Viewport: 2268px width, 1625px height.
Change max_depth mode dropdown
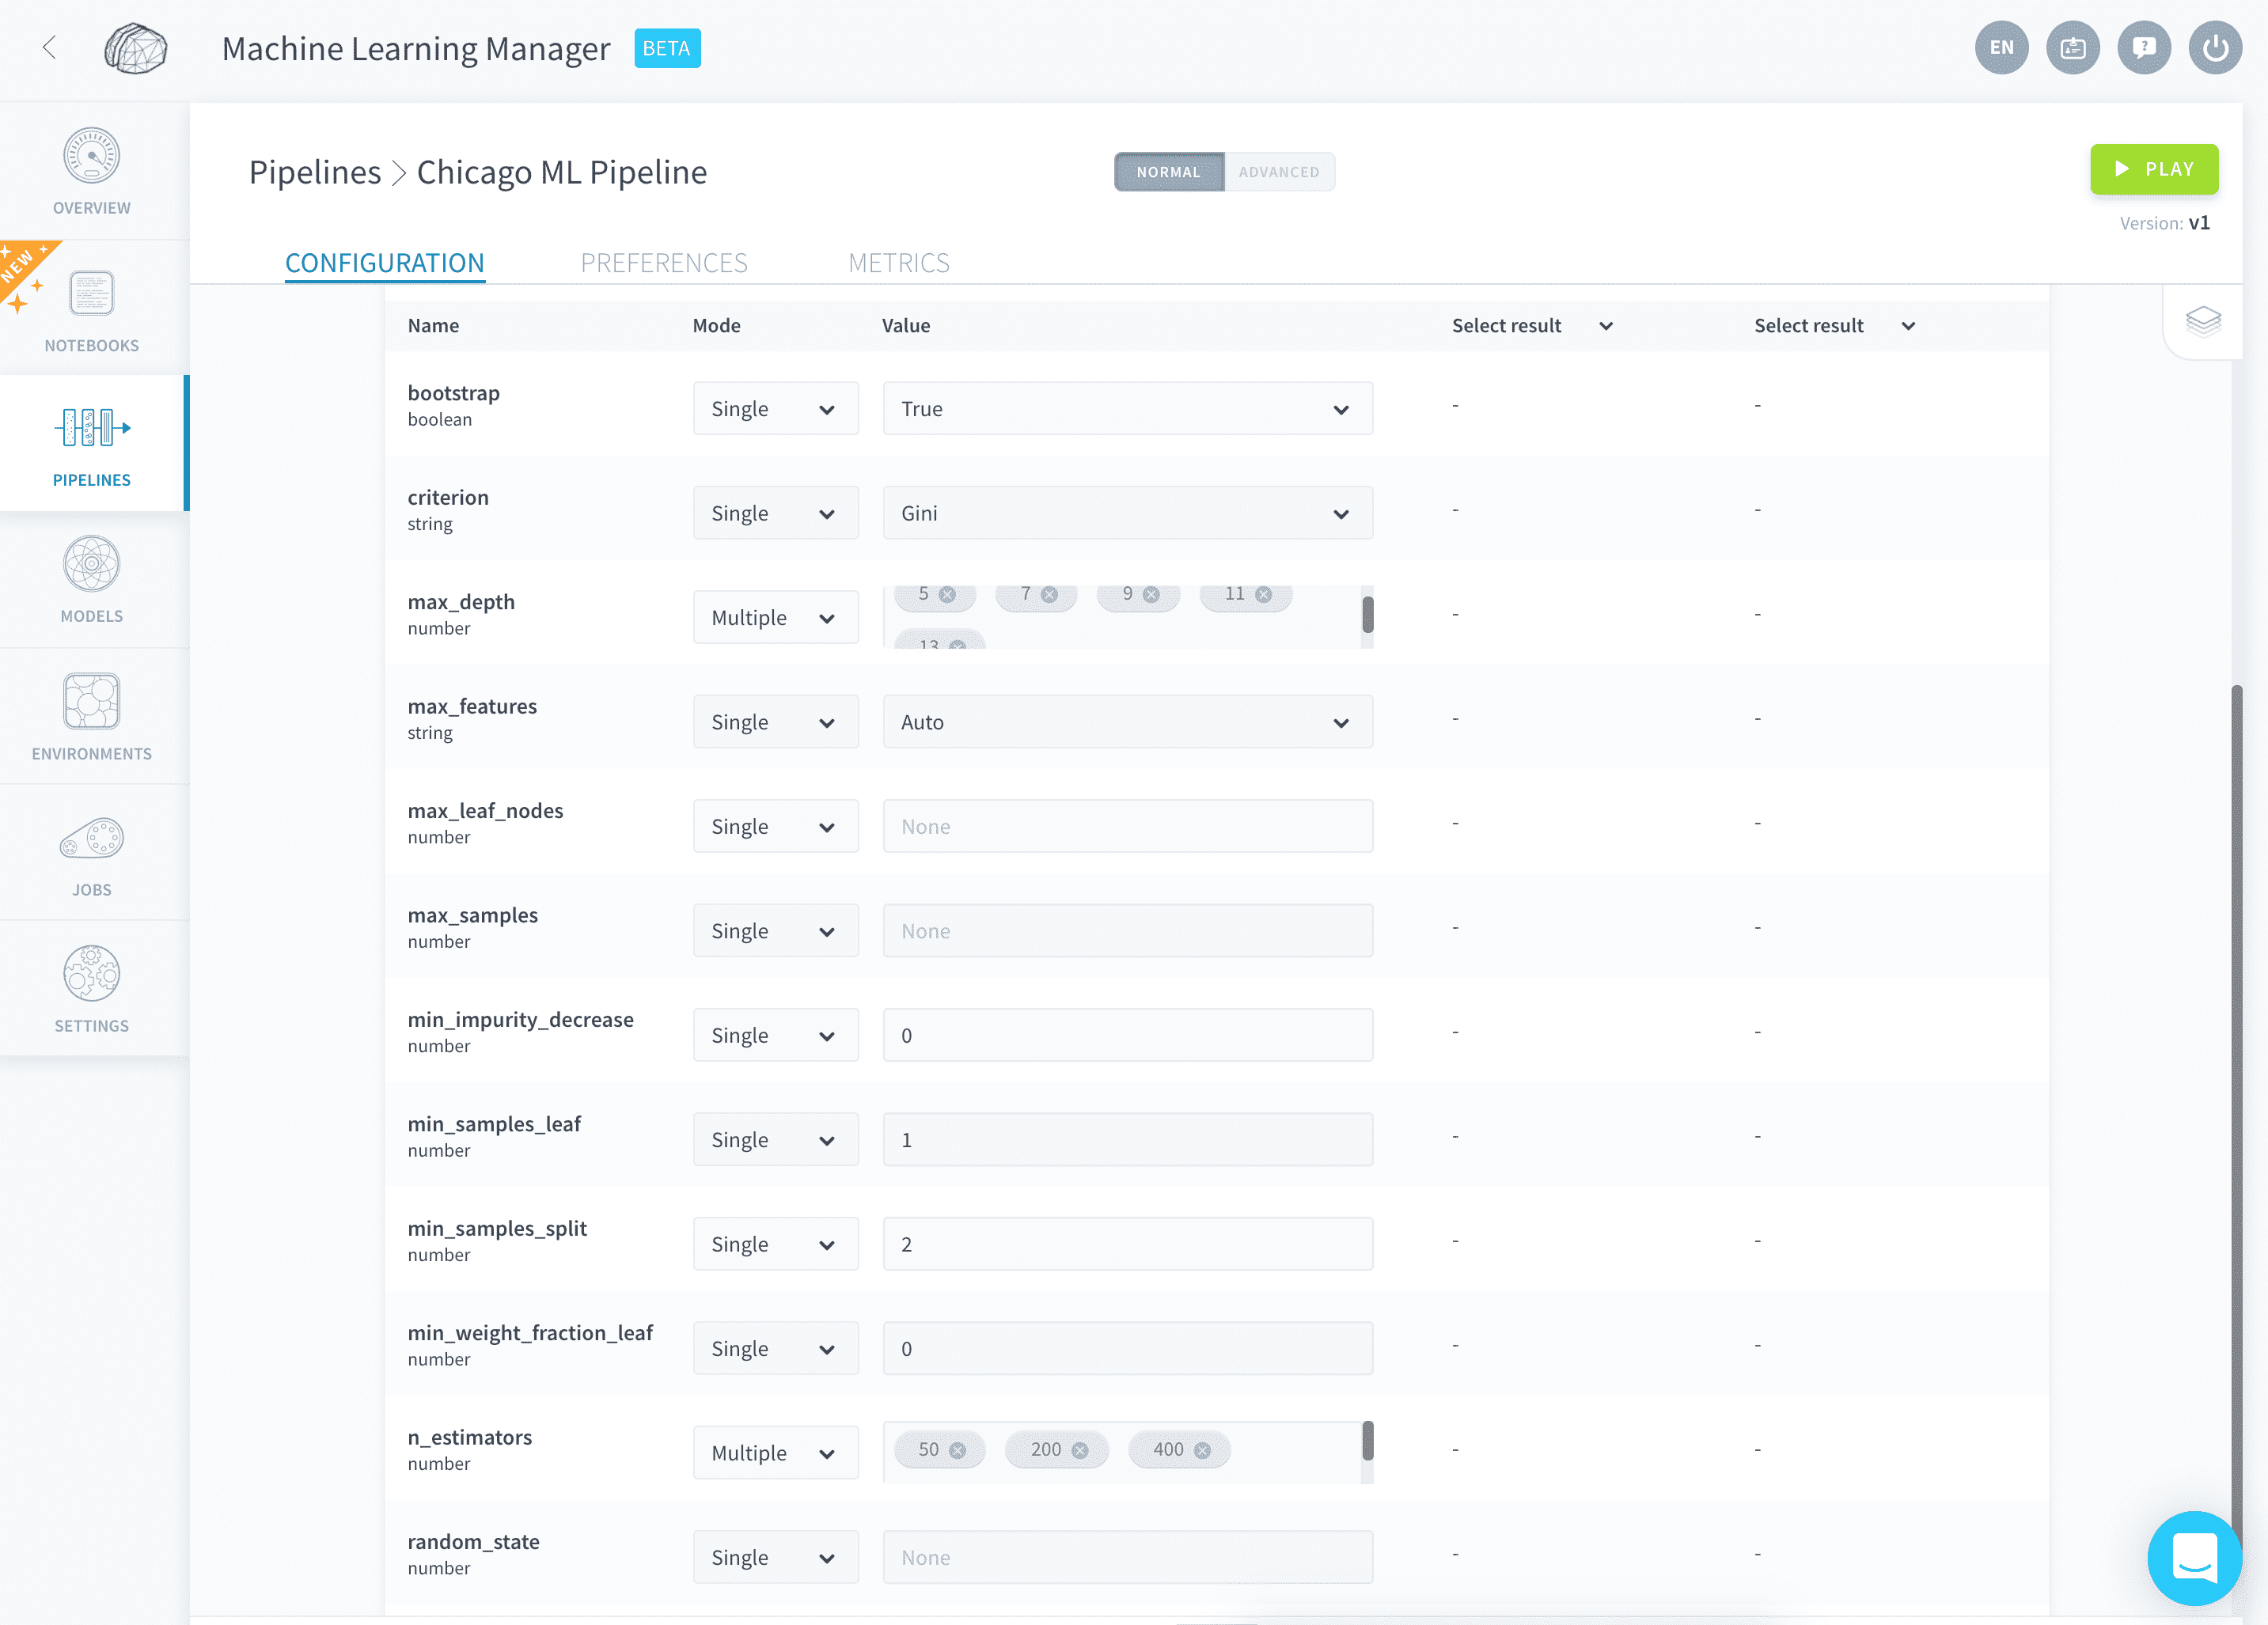(775, 618)
